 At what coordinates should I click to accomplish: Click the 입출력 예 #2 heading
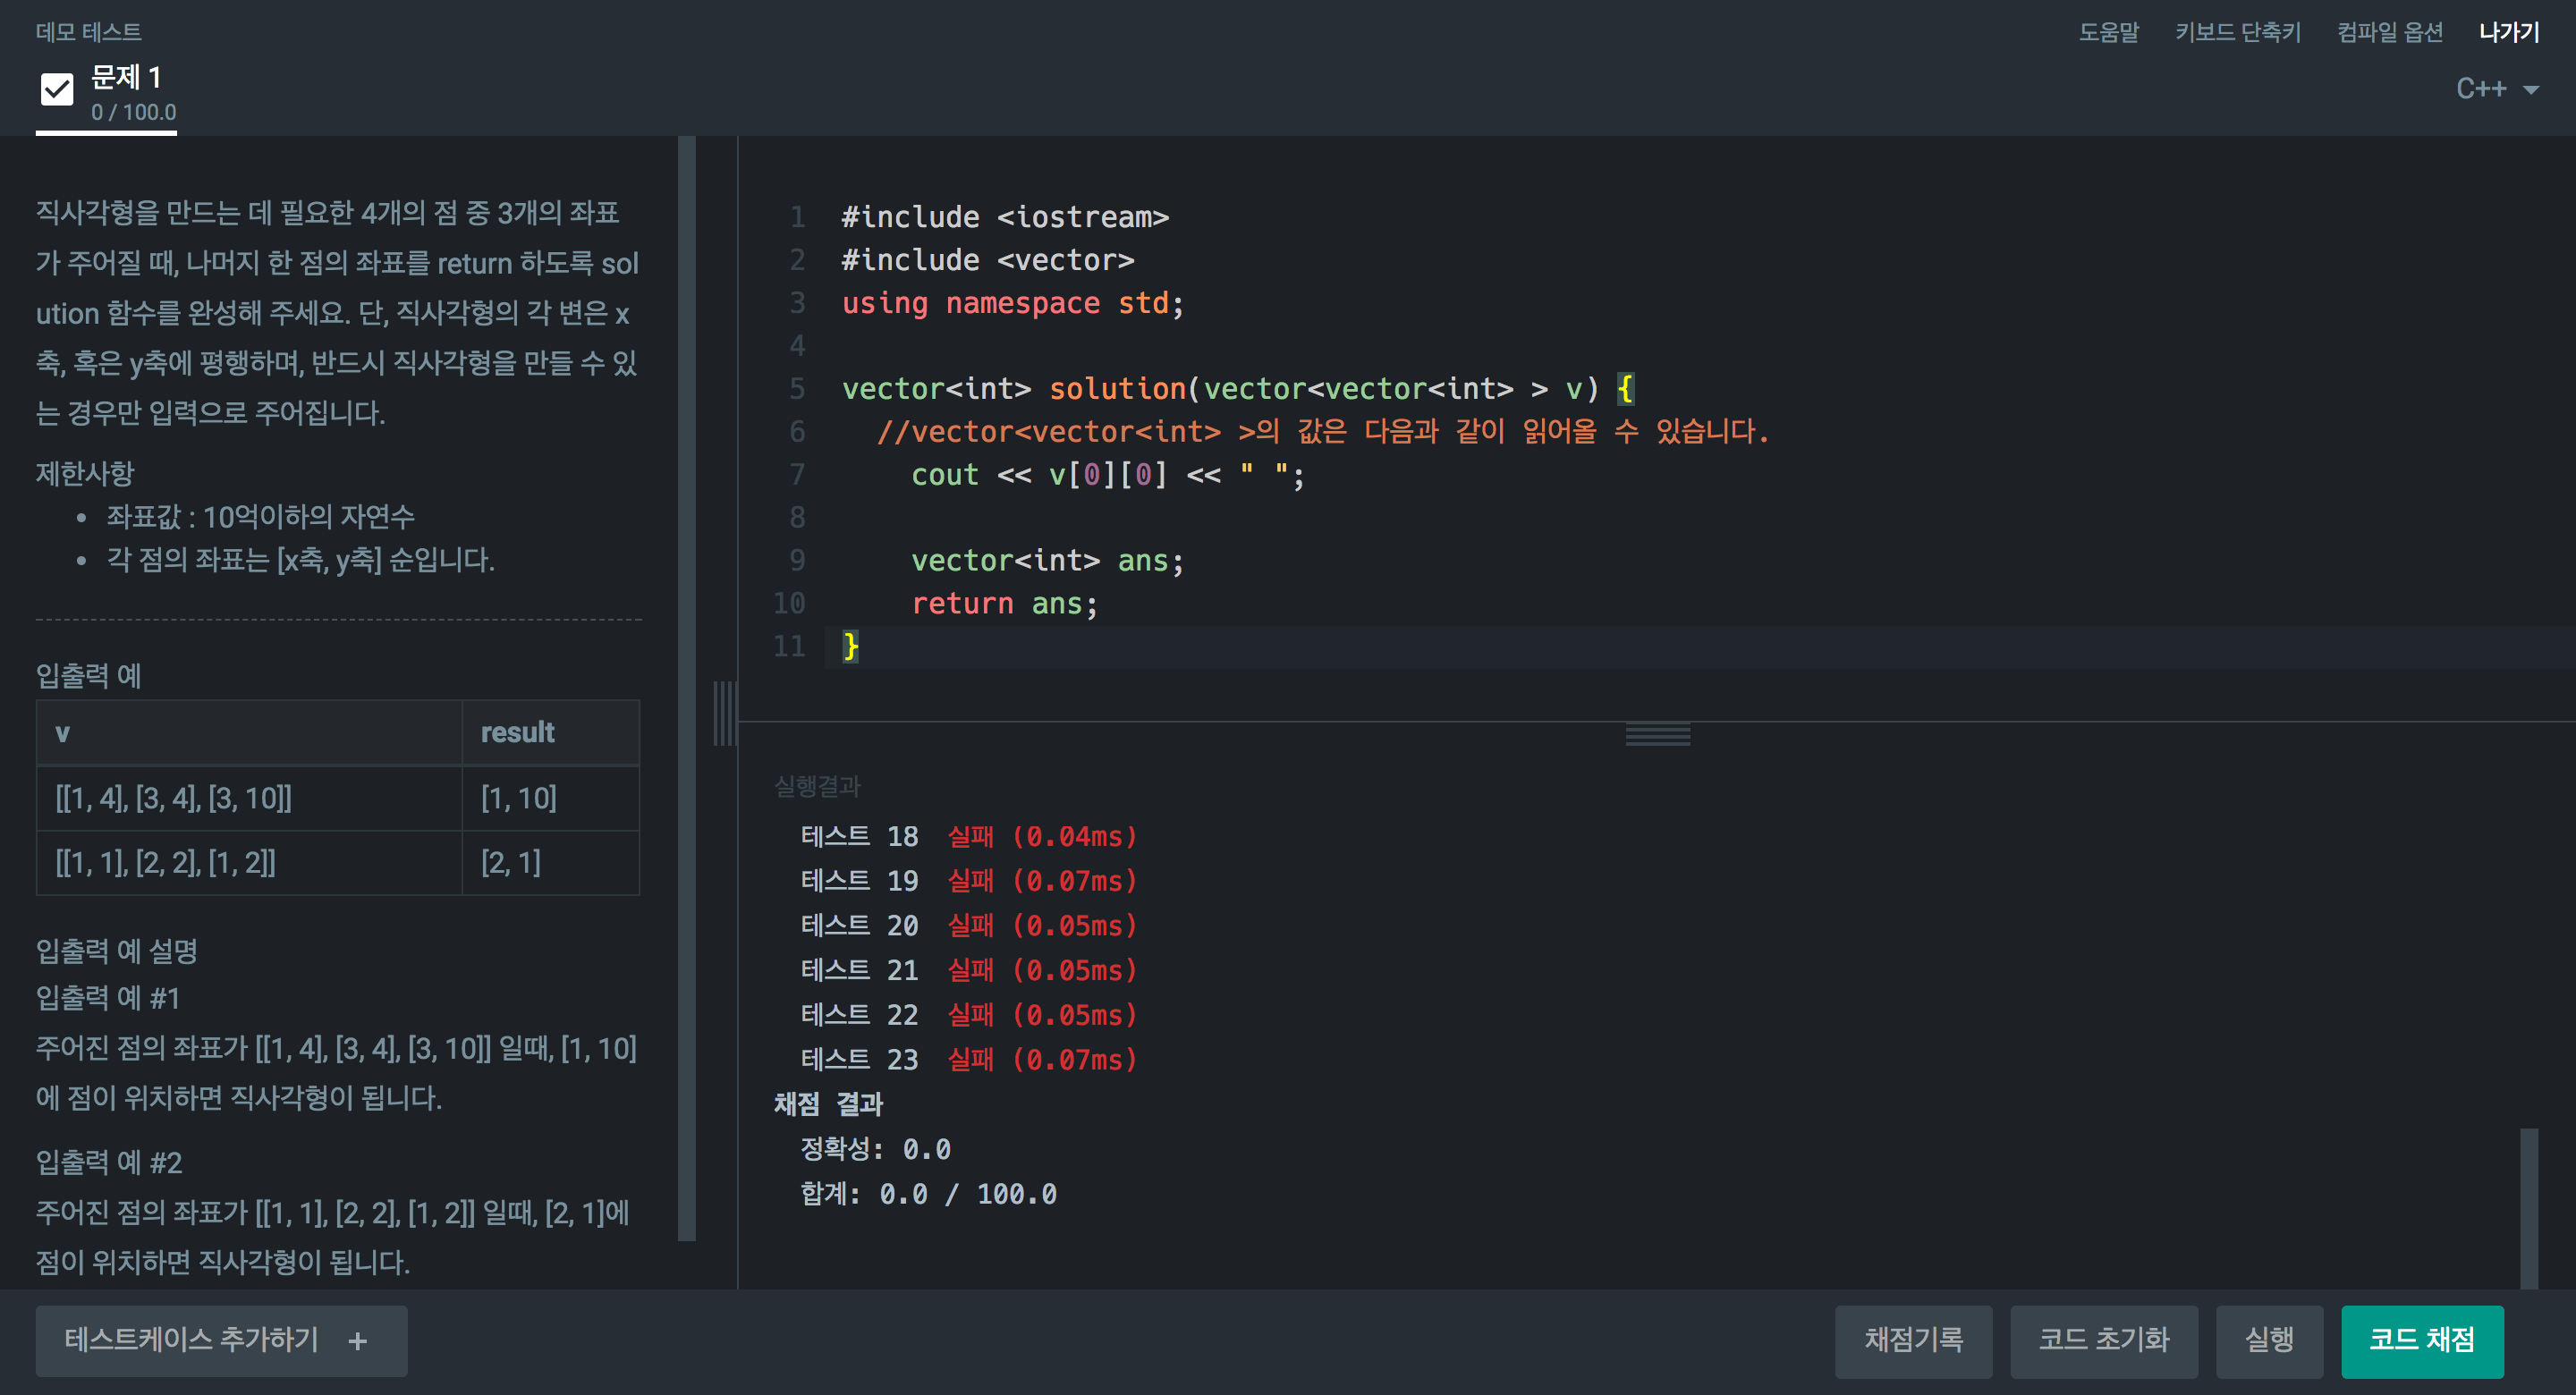tap(109, 1162)
